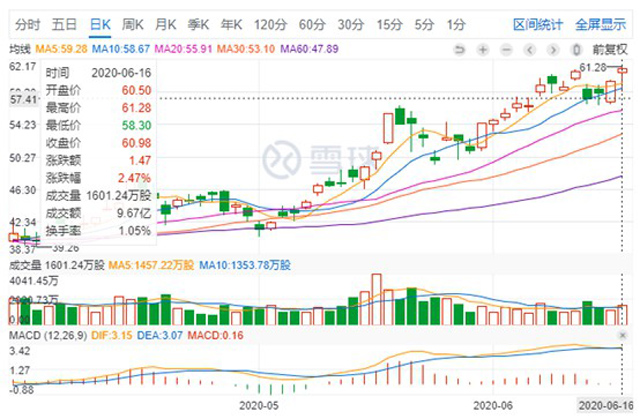Click the 涨跌幅 2.47% tooltip value

click(134, 178)
